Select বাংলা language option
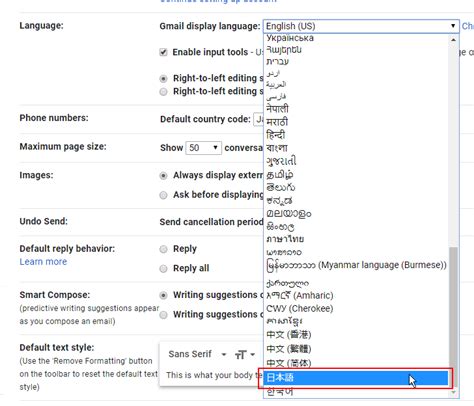 click(x=356, y=148)
